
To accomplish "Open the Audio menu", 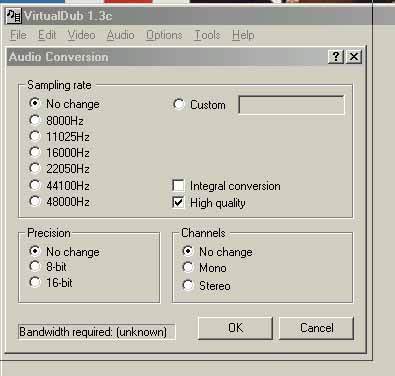I will pyautogui.click(x=120, y=35).
